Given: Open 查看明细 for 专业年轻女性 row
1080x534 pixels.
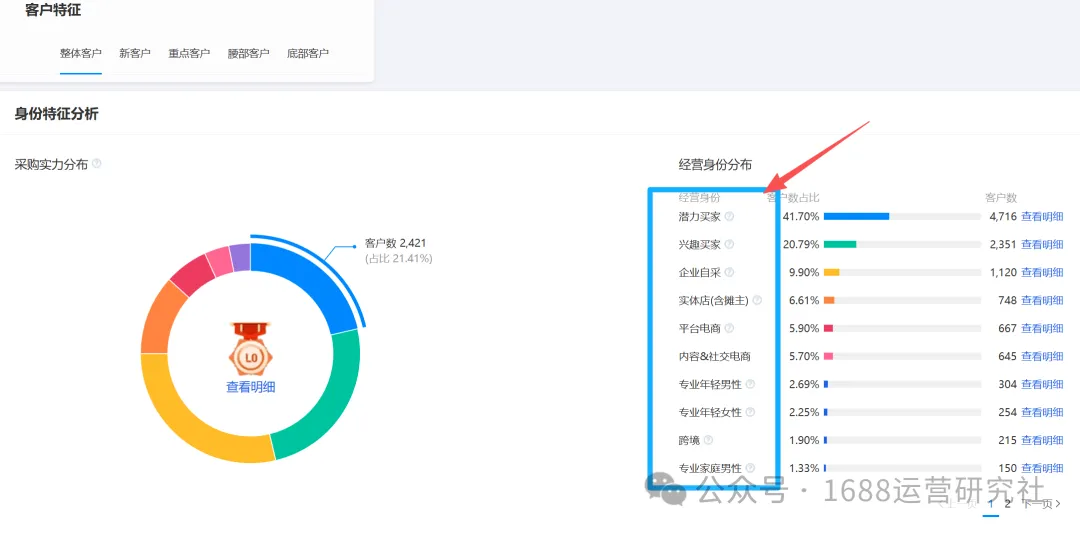Looking at the screenshot, I should (x=1042, y=412).
